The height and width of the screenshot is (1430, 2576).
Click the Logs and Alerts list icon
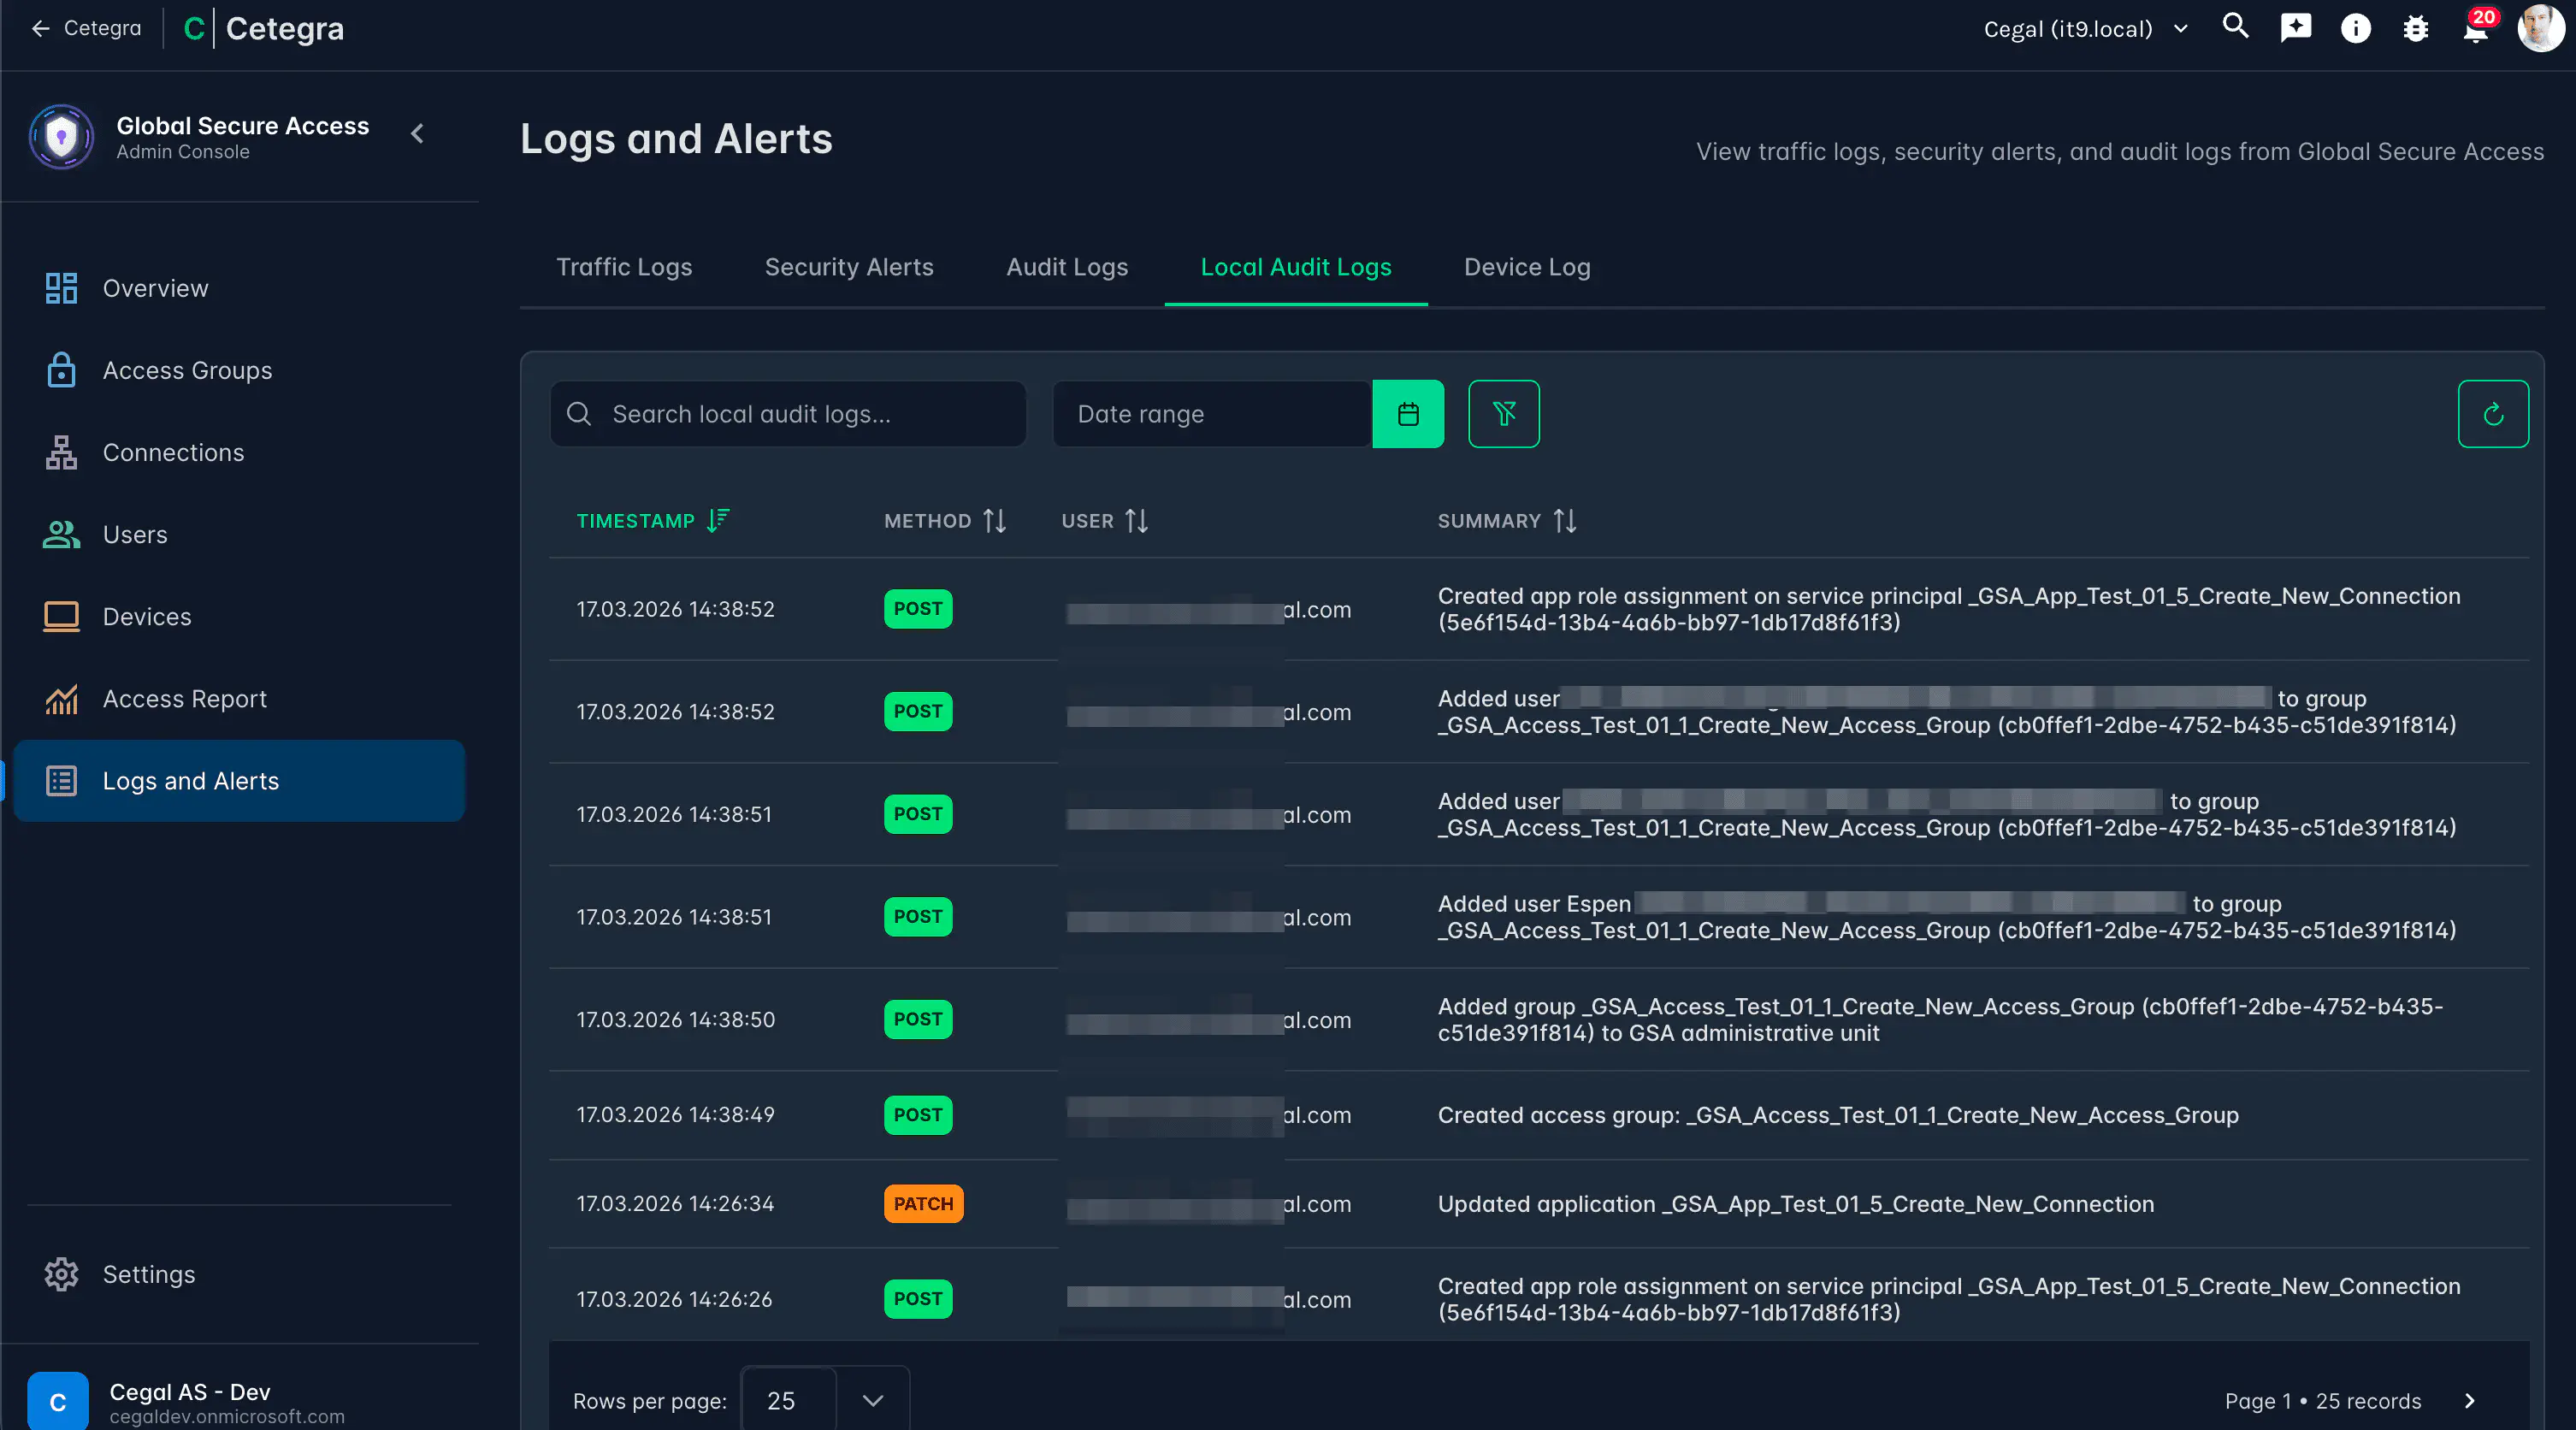tap(61, 781)
